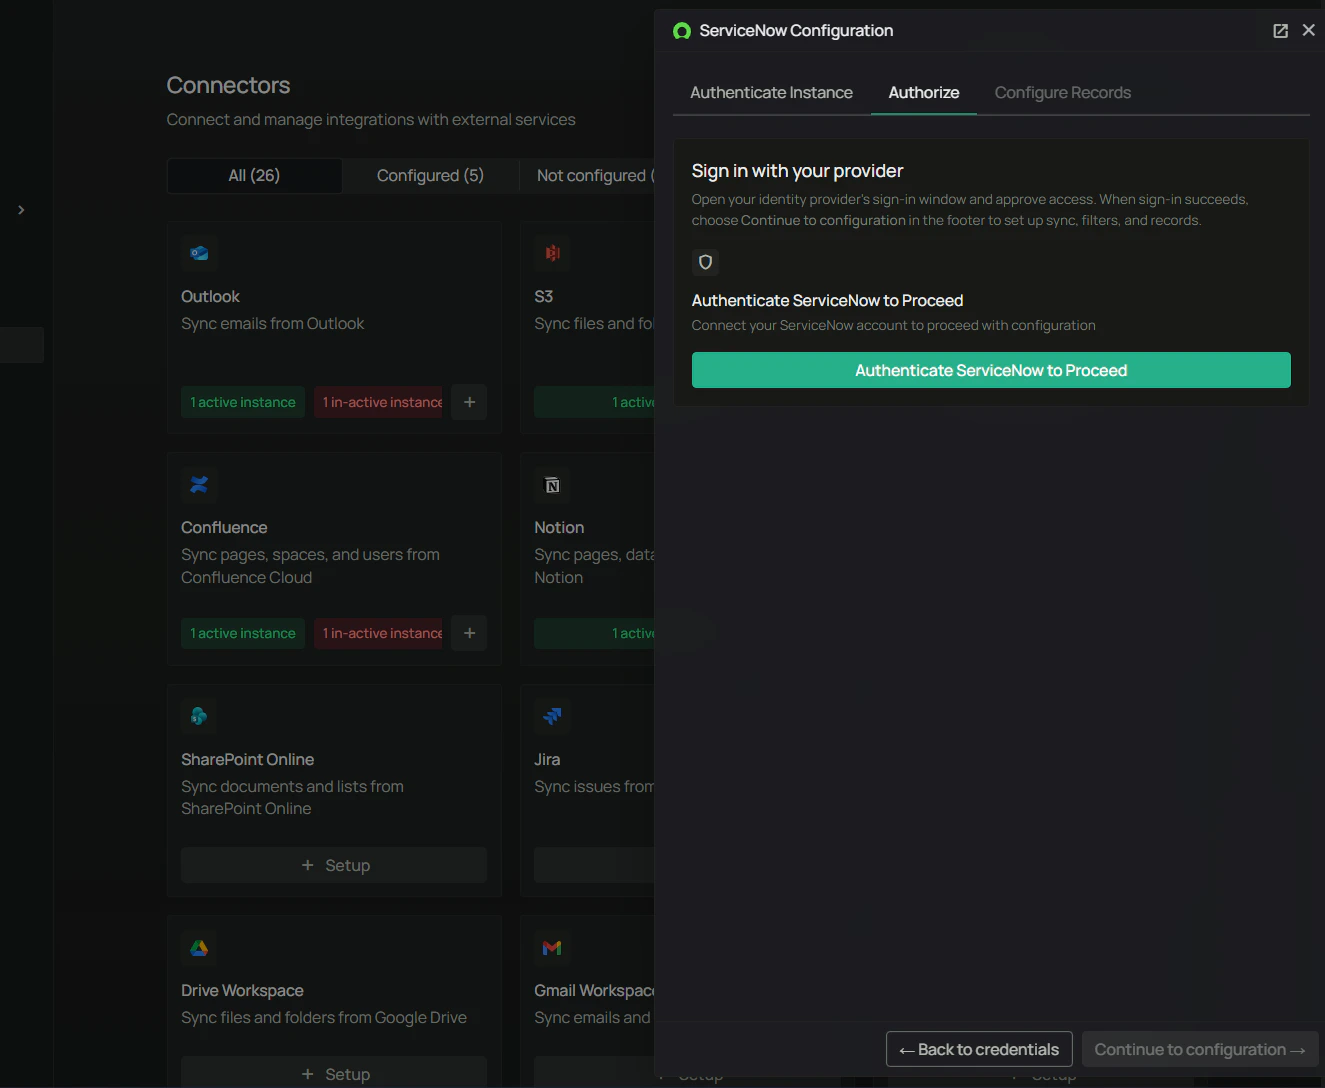Add a new Confluence instance with plus
The image size is (1325, 1088).
click(x=469, y=633)
